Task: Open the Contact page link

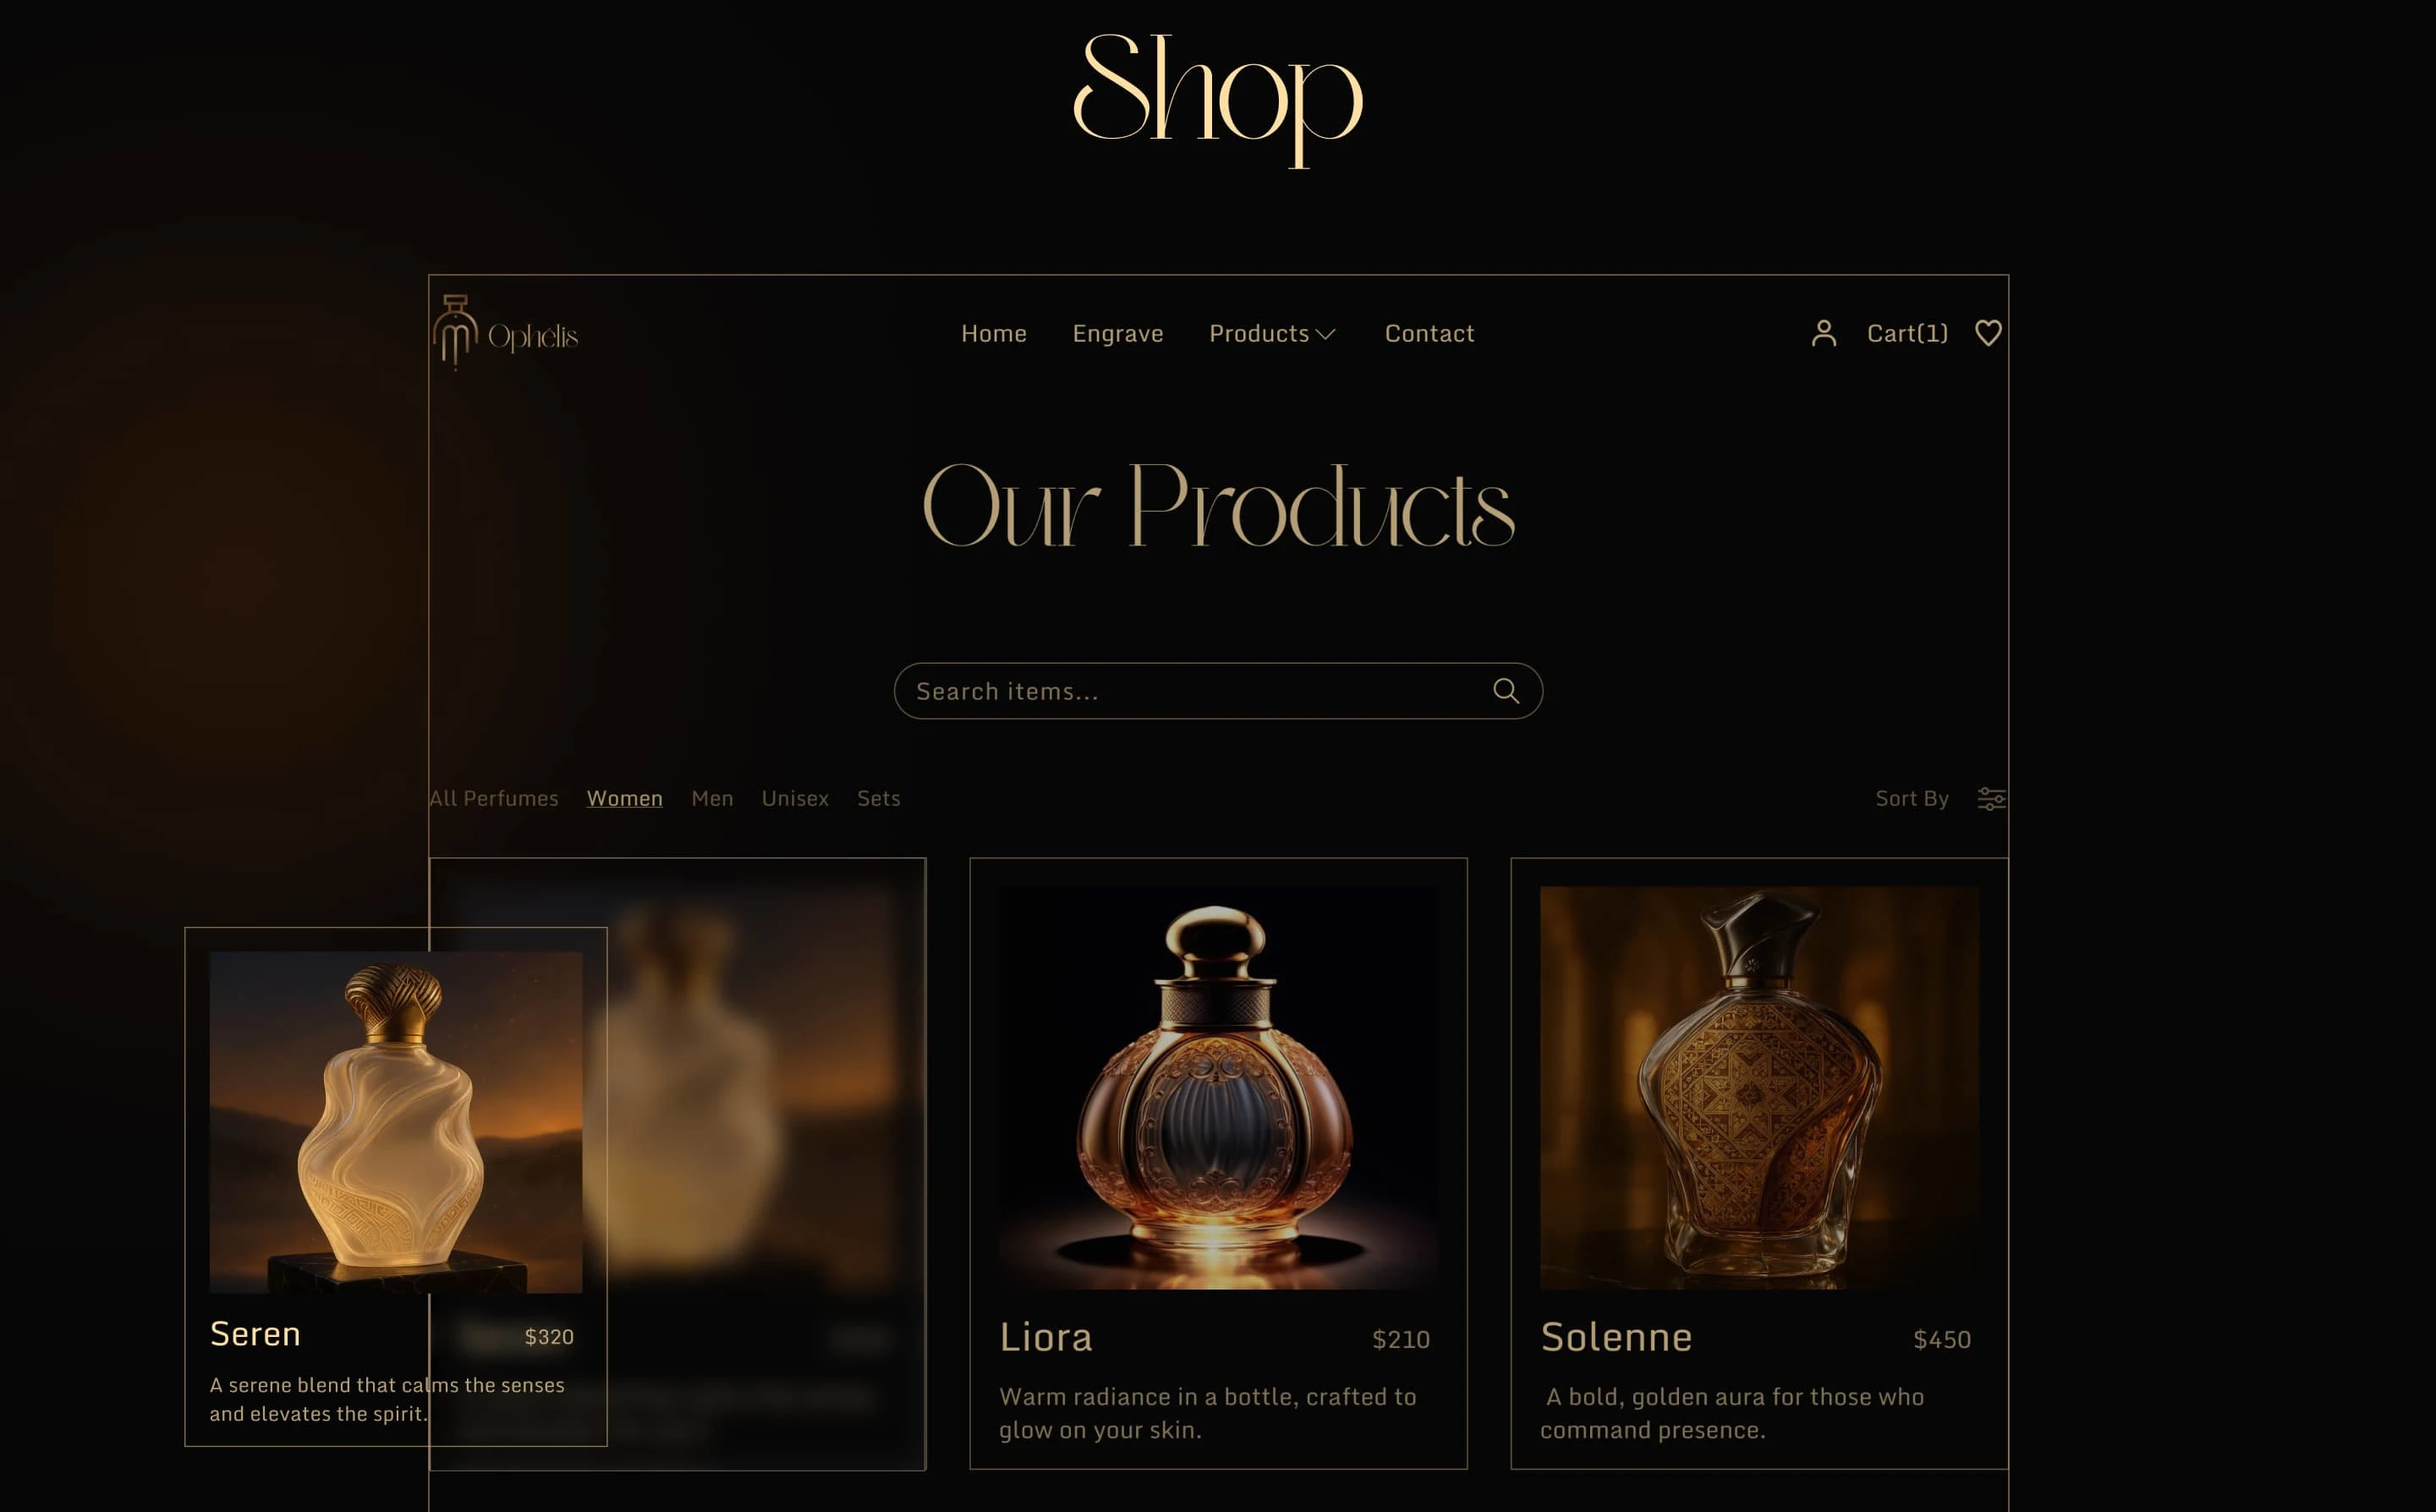Action: [x=1429, y=334]
